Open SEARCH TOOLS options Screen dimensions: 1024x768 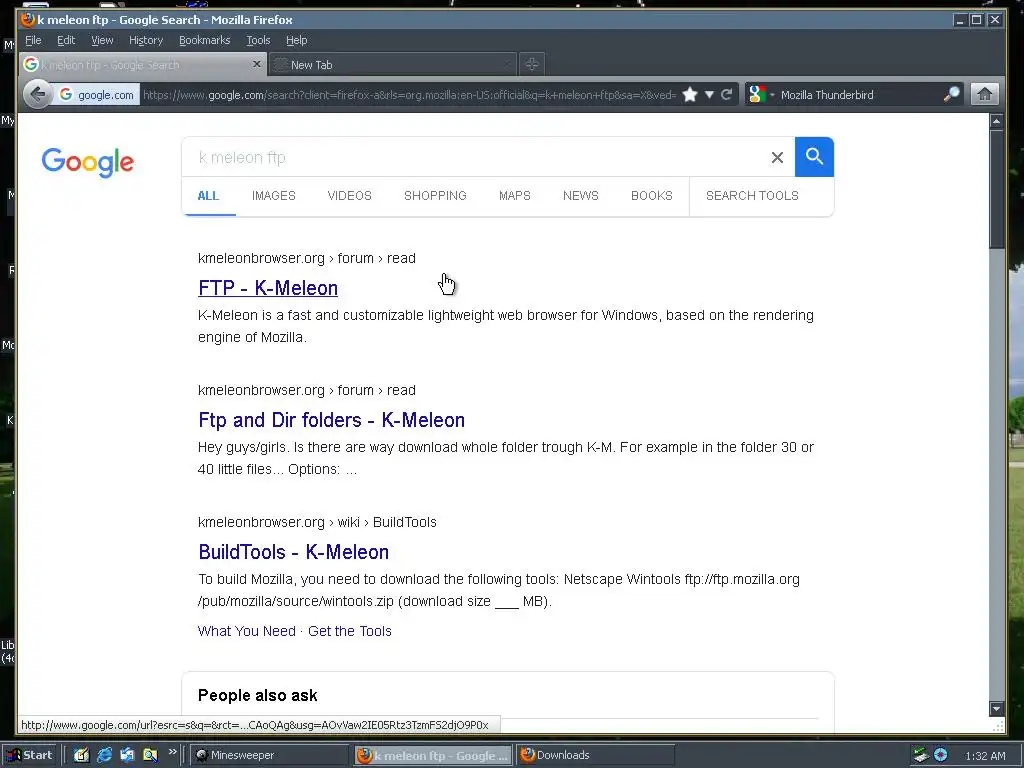[752, 195]
